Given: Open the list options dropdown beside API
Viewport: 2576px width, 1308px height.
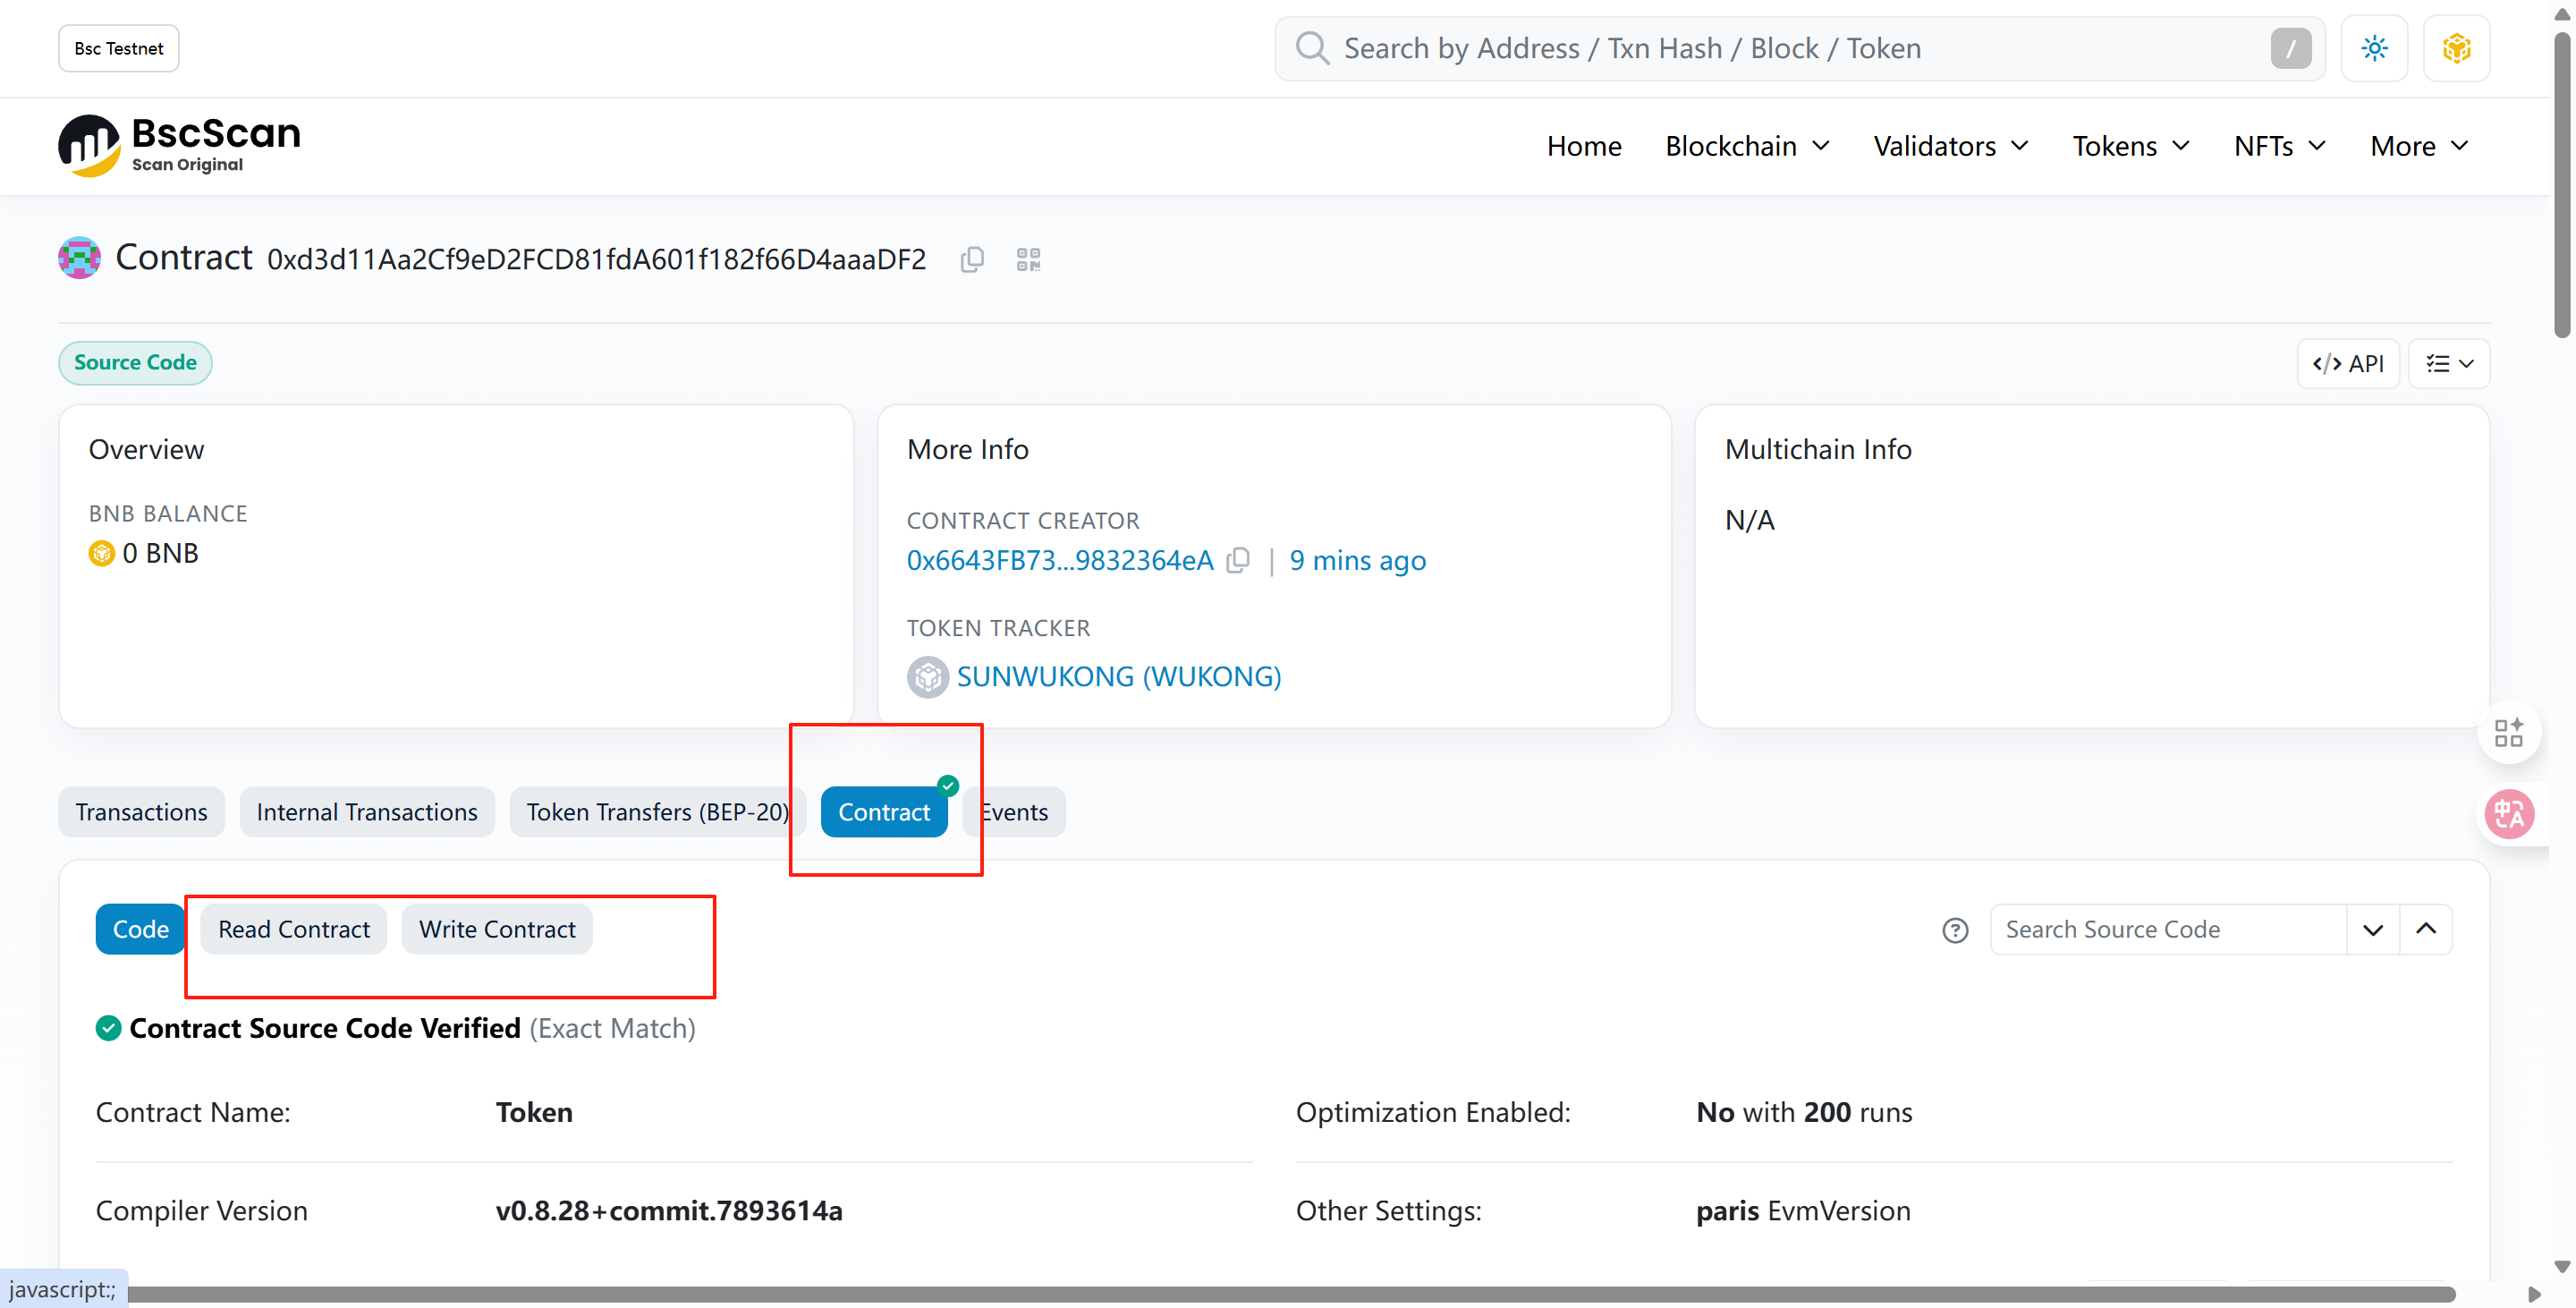Looking at the screenshot, I should click(x=2449, y=364).
